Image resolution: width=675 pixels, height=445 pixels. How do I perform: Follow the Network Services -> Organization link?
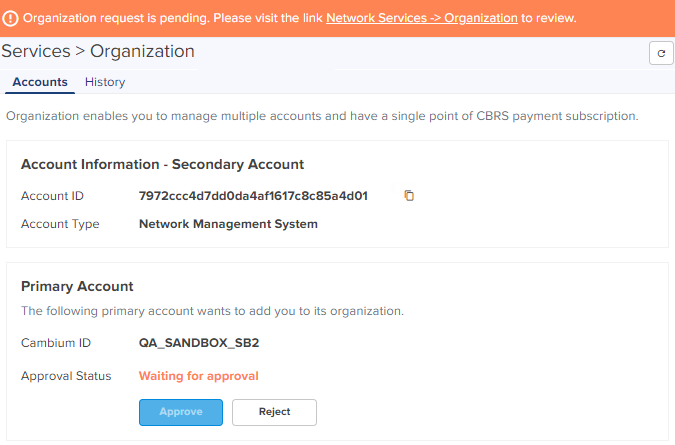coord(422,18)
